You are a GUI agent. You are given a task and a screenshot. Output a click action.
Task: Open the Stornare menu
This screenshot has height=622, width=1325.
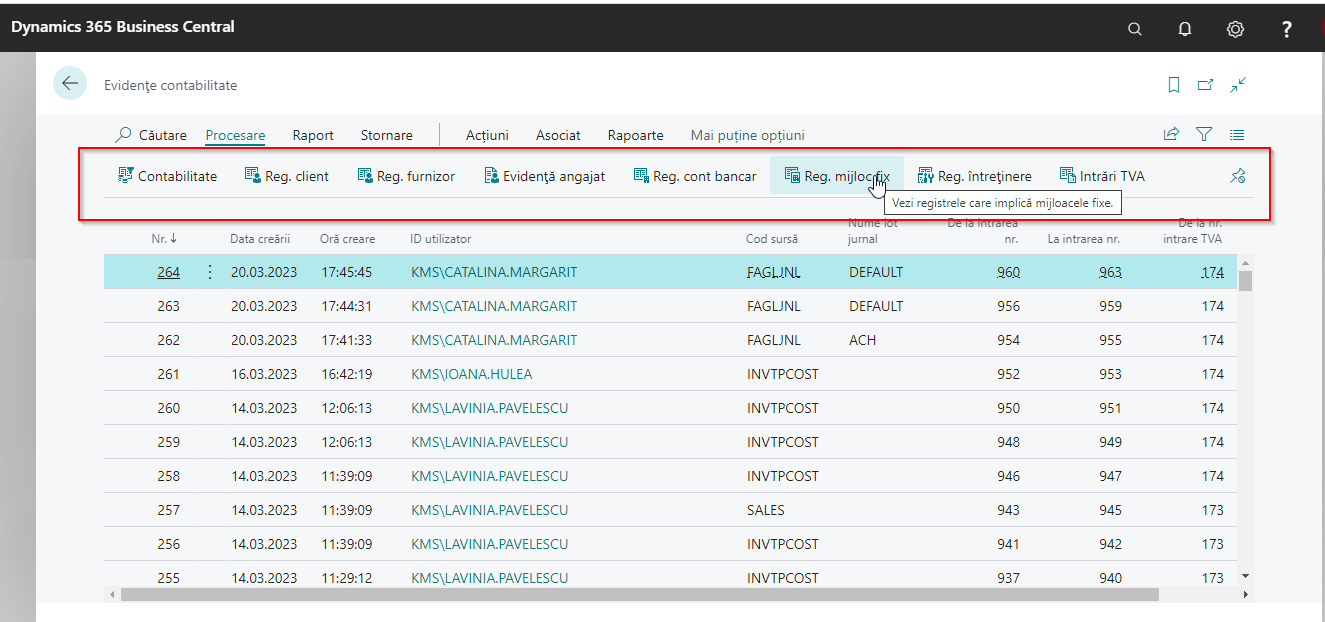[x=386, y=135]
